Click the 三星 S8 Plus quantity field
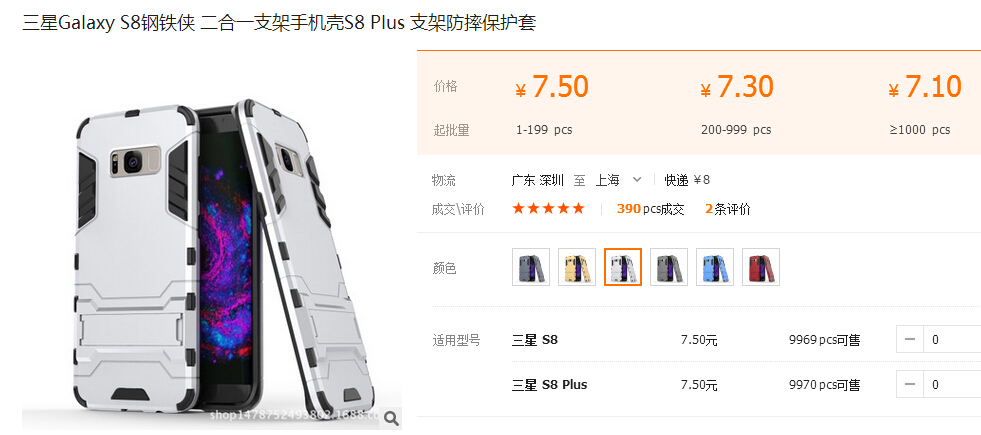This screenshot has height=435, width=981. point(952,384)
